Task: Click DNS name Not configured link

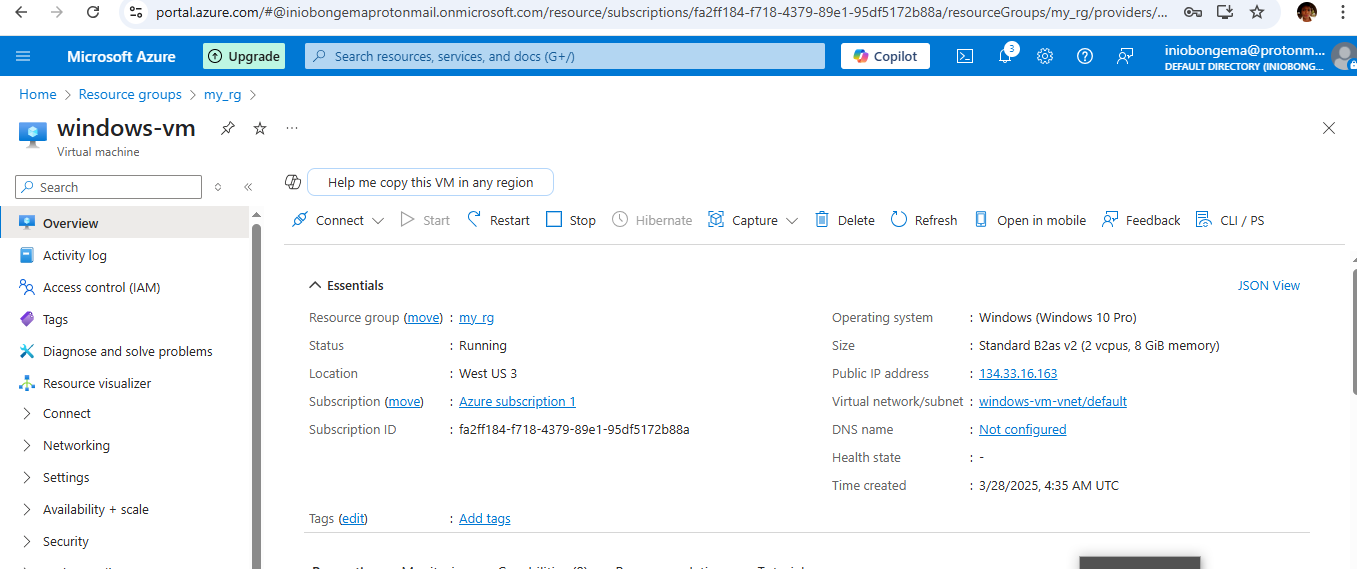Action: [x=1023, y=429]
